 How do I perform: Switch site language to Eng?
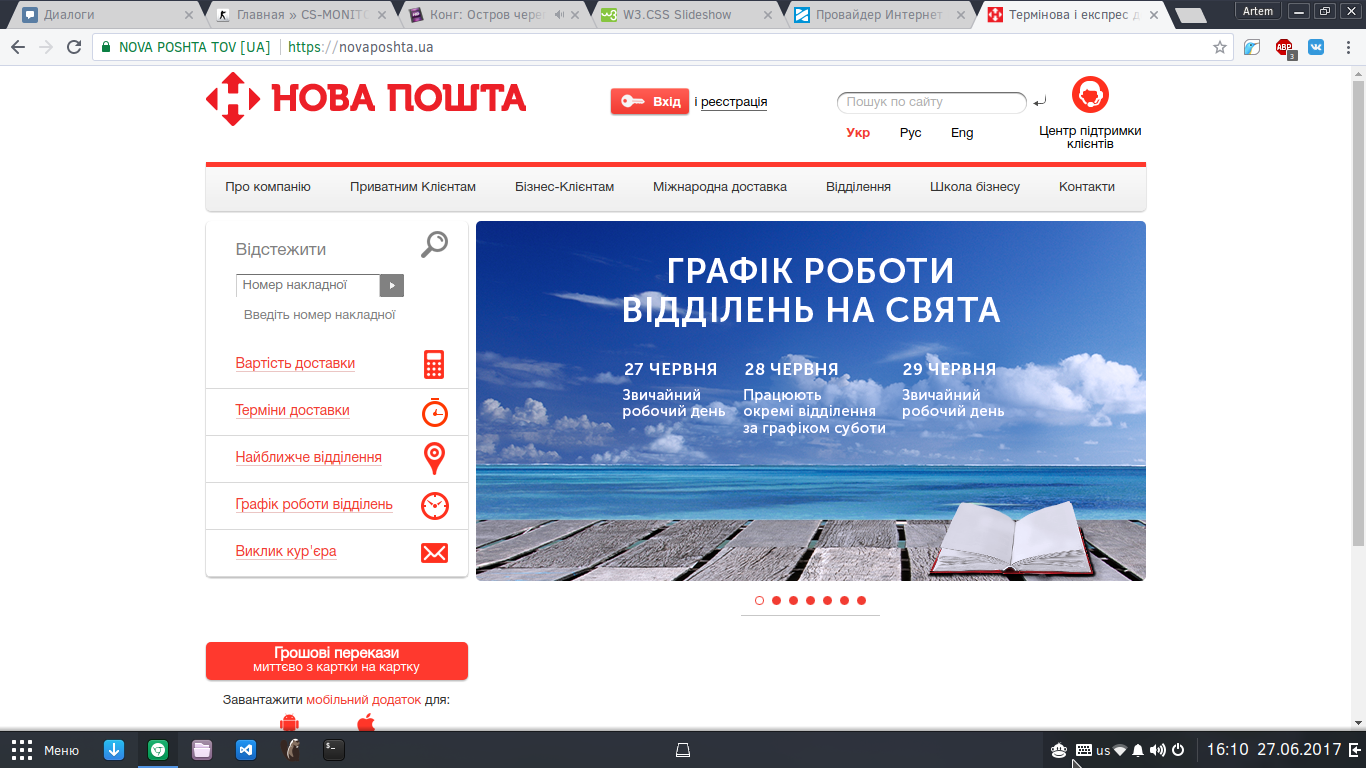[962, 133]
